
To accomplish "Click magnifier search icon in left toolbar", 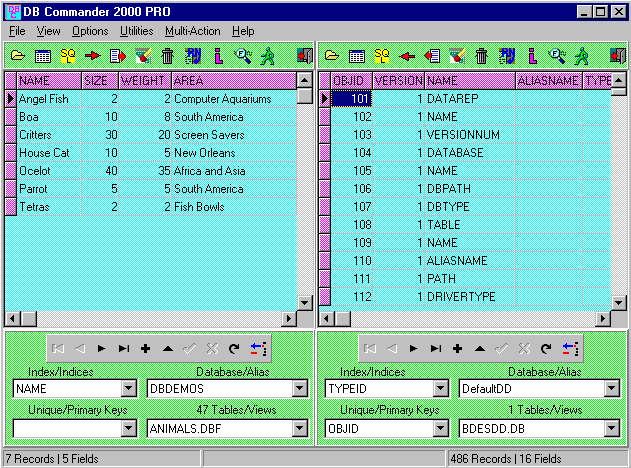I will 243,56.
